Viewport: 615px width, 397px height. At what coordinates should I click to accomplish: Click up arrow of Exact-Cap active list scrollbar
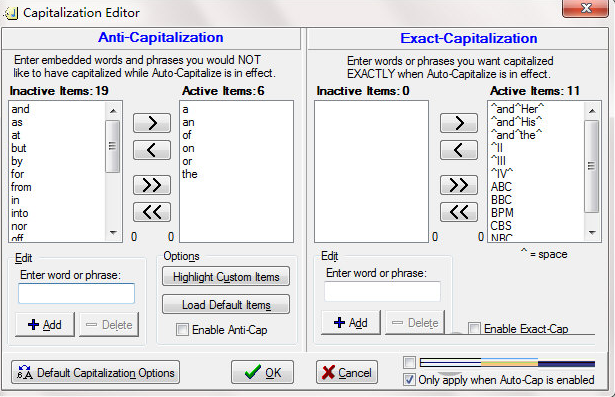coord(592,111)
